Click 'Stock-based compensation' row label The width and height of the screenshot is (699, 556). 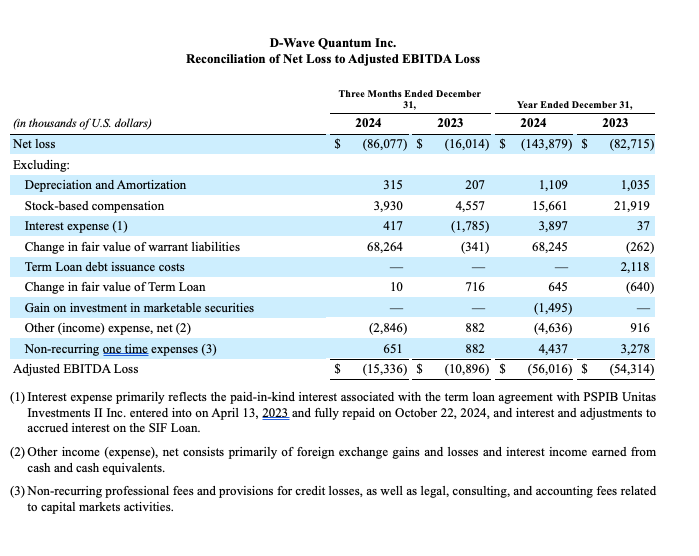(94, 206)
